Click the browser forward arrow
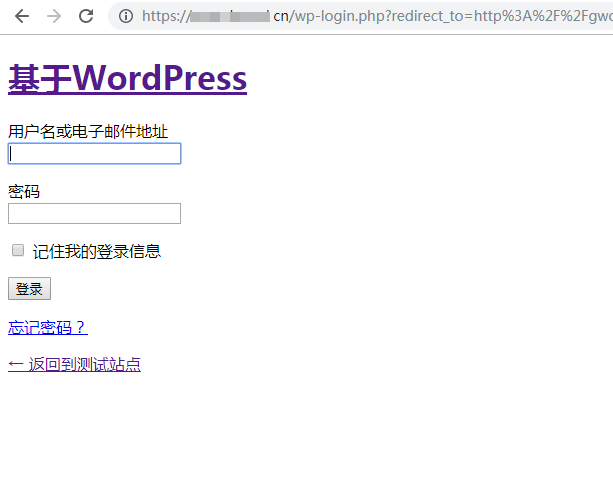This screenshot has width=613, height=488. coord(54,16)
